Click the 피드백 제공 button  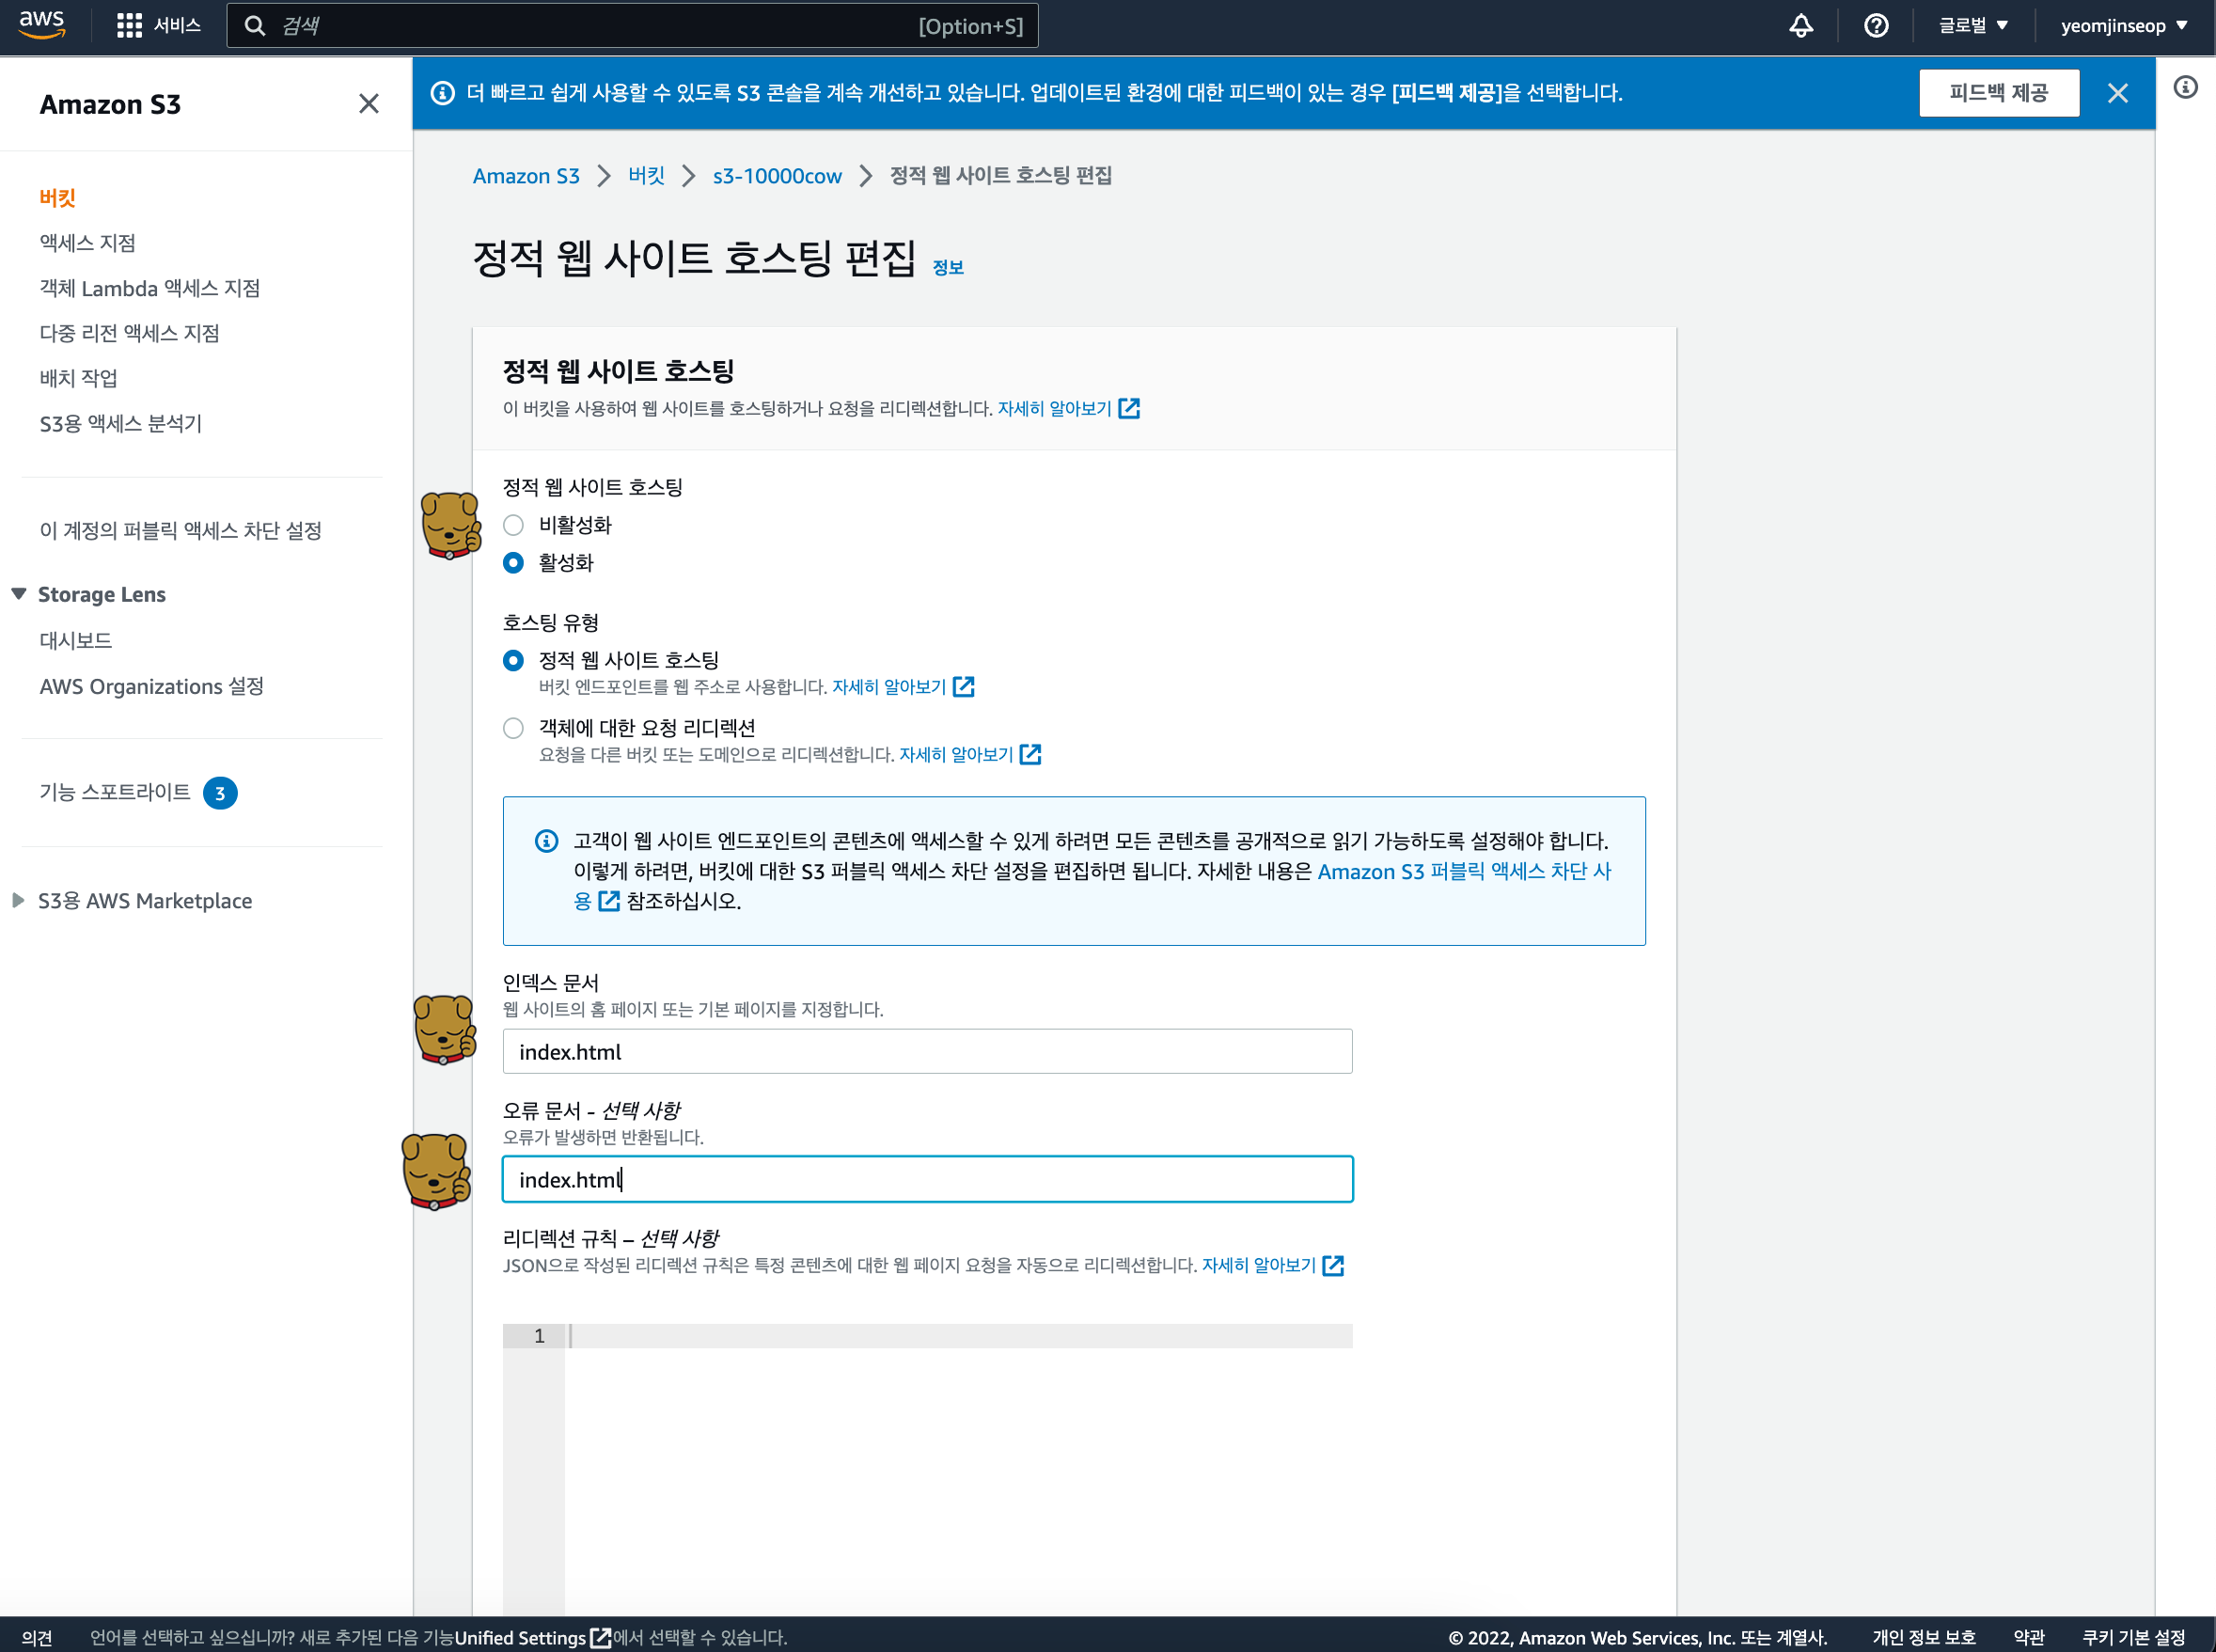[1998, 93]
